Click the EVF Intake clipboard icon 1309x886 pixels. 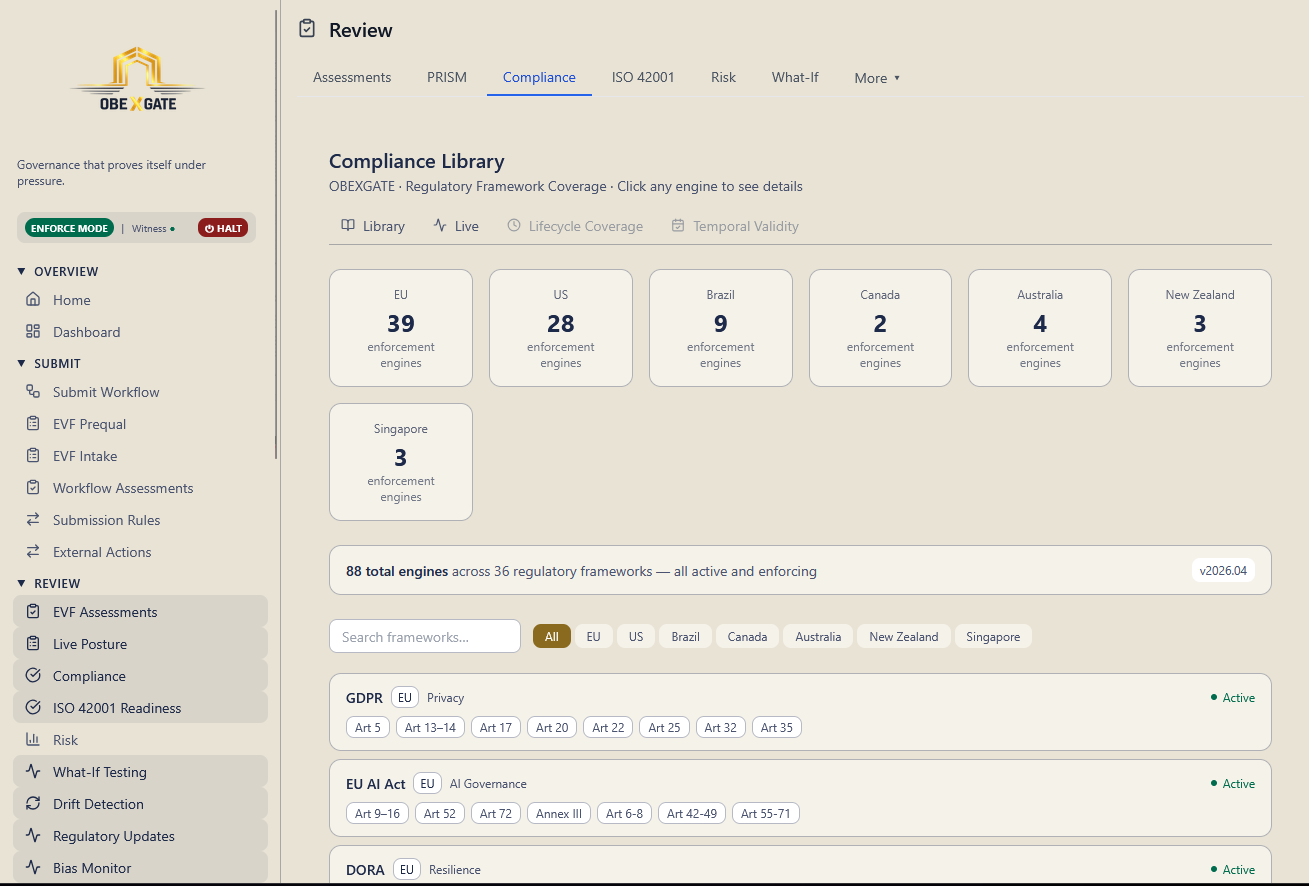[33, 456]
